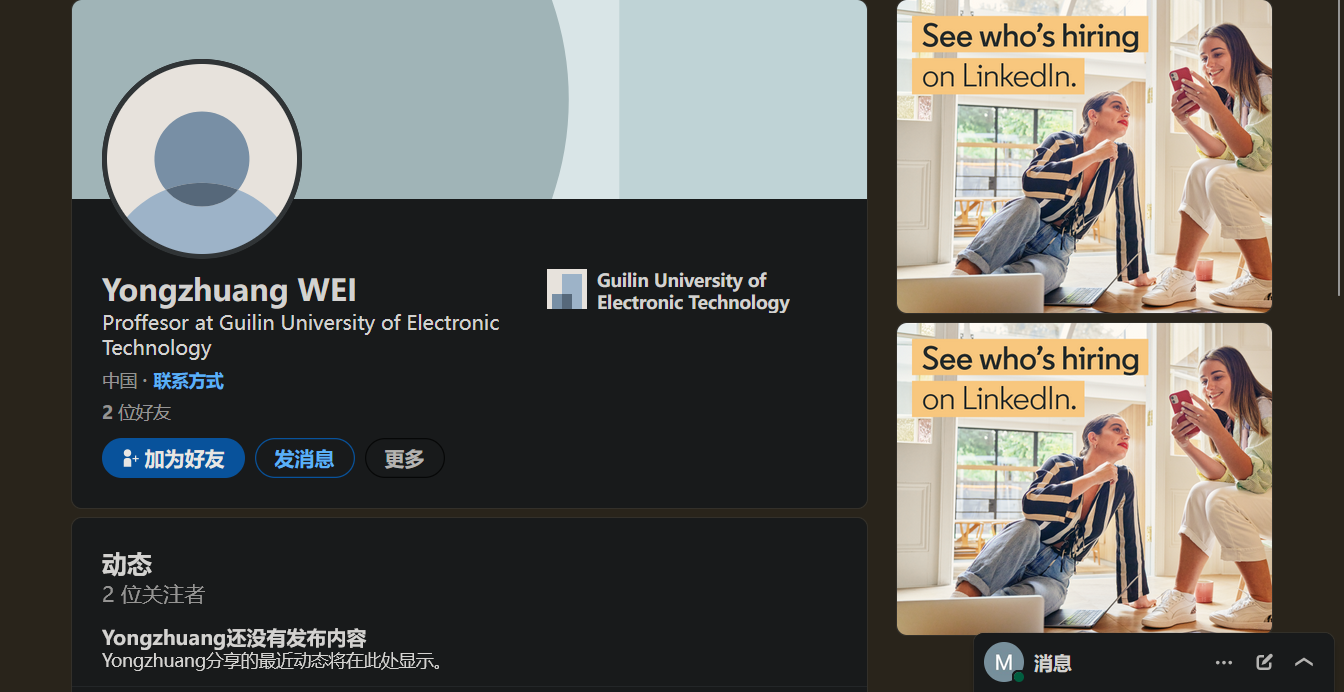Click the Guilin University logo icon

coord(566,289)
